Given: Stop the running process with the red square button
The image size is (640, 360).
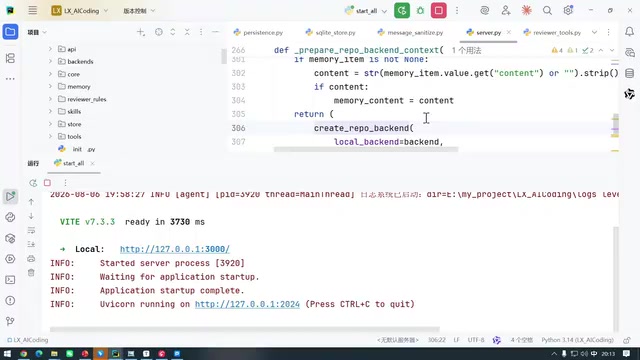Looking at the screenshot, I should click(439, 11).
